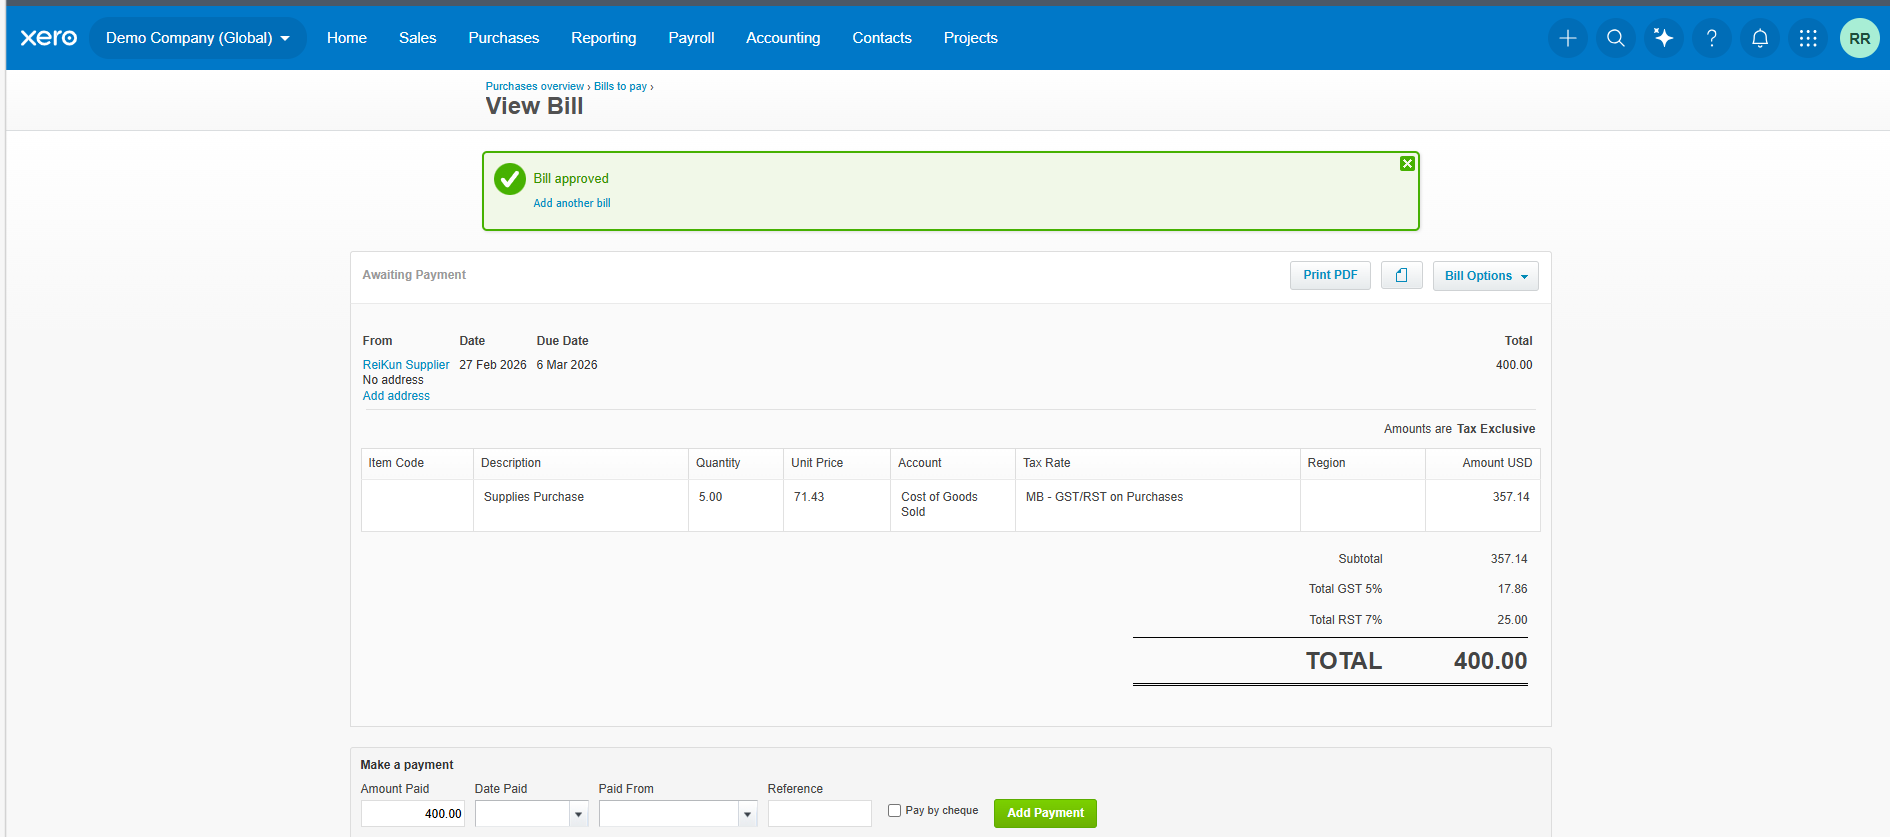Viewport: 1890px width, 837px height.
Task: Open the Purchases menu
Action: pyautogui.click(x=504, y=38)
